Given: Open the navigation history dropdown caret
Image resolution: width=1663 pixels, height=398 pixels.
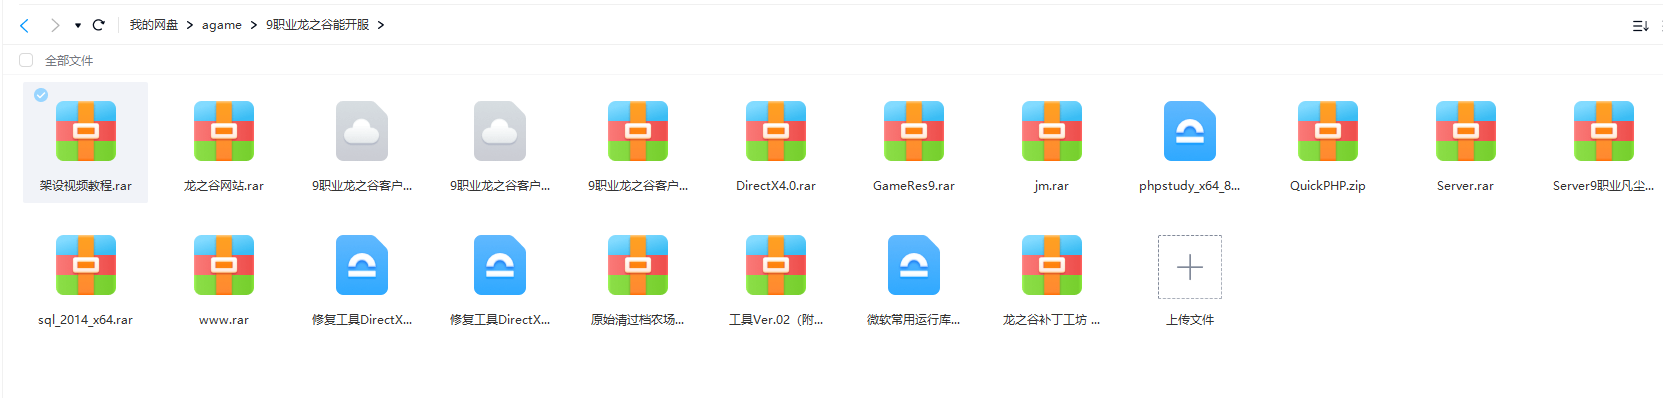Looking at the screenshot, I should point(78,25).
